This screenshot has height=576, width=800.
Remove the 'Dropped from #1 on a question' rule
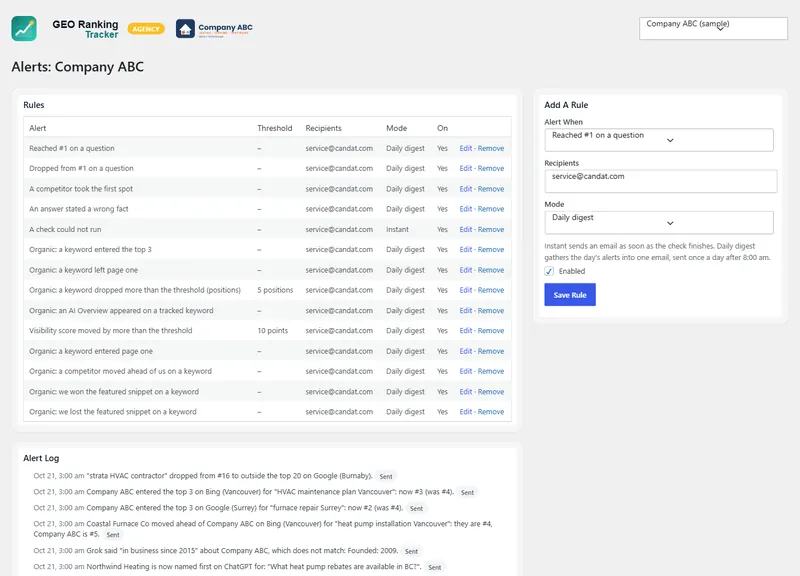point(491,168)
